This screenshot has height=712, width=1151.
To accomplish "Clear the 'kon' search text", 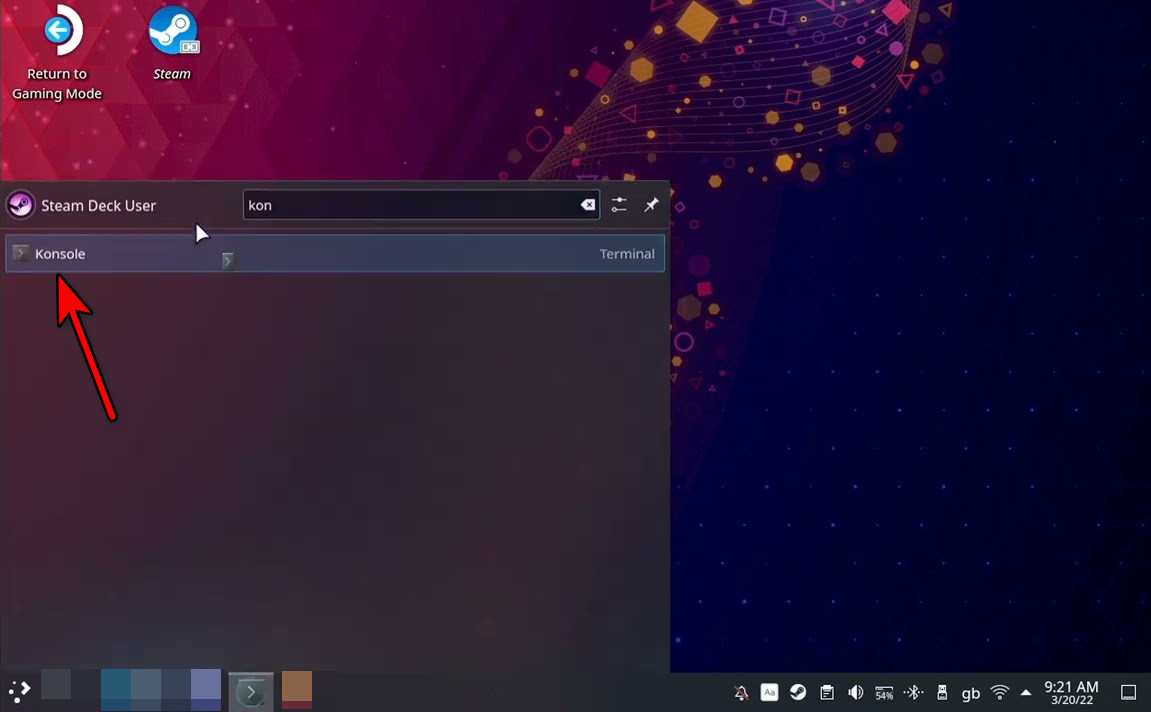I will point(587,205).
